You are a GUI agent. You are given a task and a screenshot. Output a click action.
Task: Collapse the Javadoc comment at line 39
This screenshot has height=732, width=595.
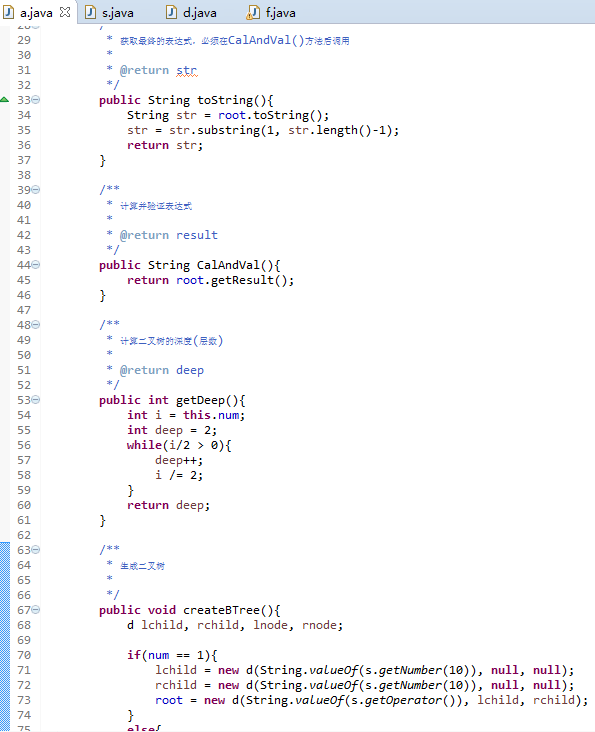click(36, 190)
